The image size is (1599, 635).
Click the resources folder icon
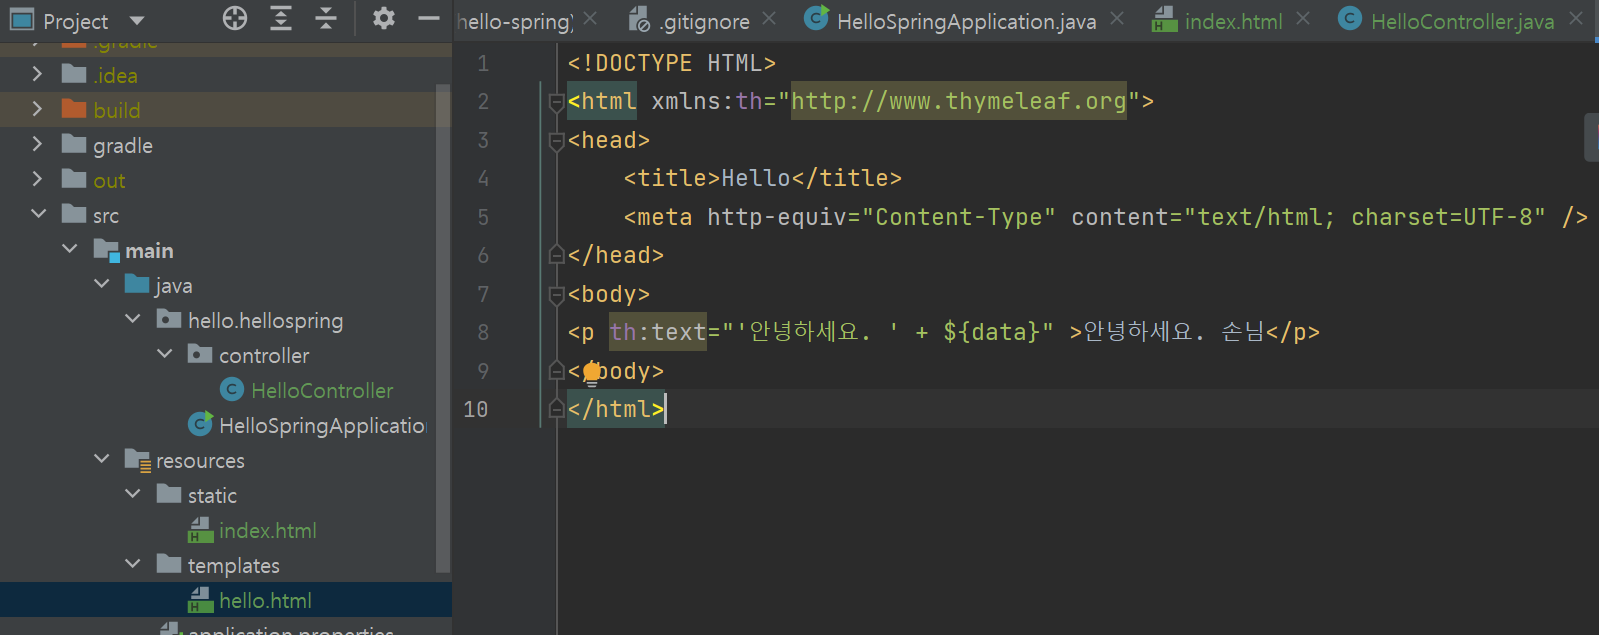click(137, 460)
